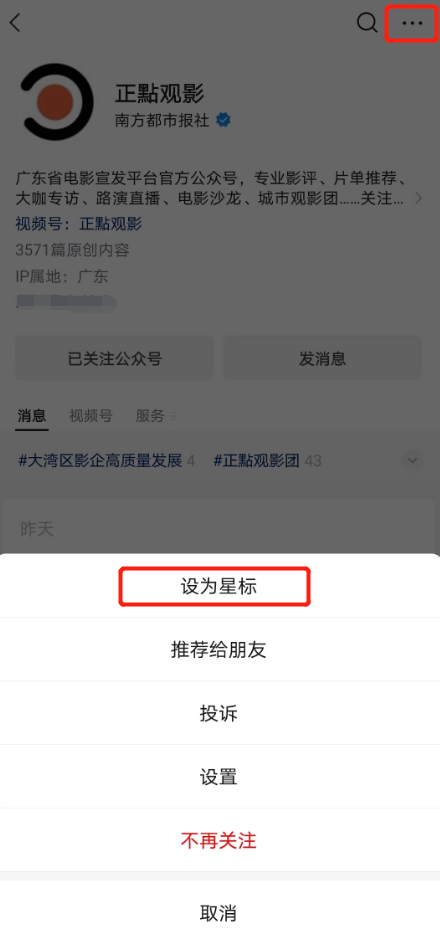Screen dimensions: 440x946
Task: Open 设置 from the action sheet
Action: coord(220,776)
